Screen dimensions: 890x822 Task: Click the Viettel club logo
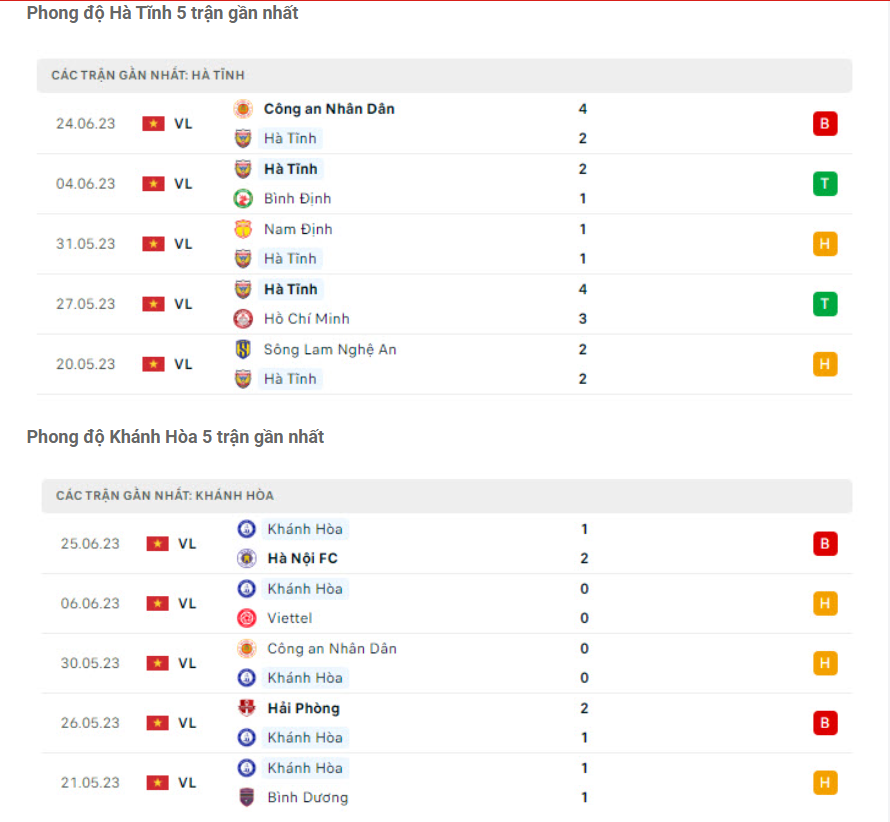(246, 618)
